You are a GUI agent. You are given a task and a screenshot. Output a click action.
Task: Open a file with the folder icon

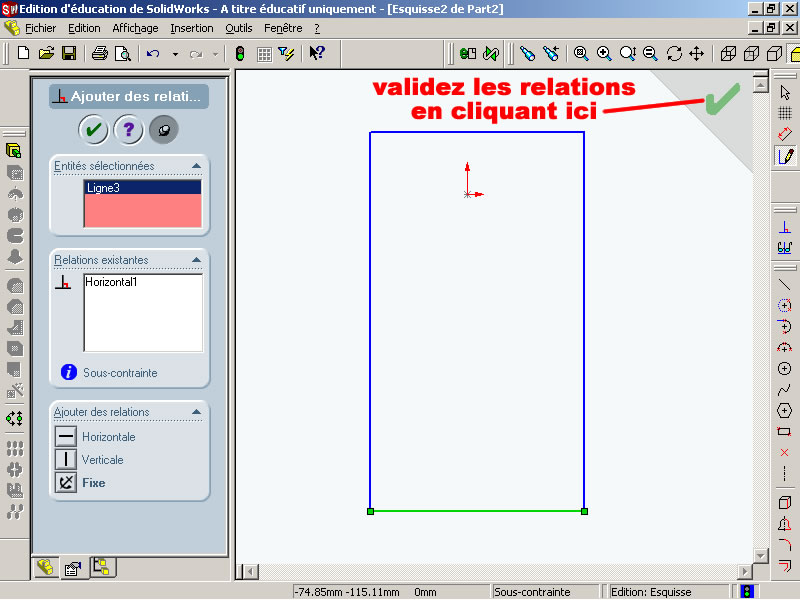coord(46,53)
